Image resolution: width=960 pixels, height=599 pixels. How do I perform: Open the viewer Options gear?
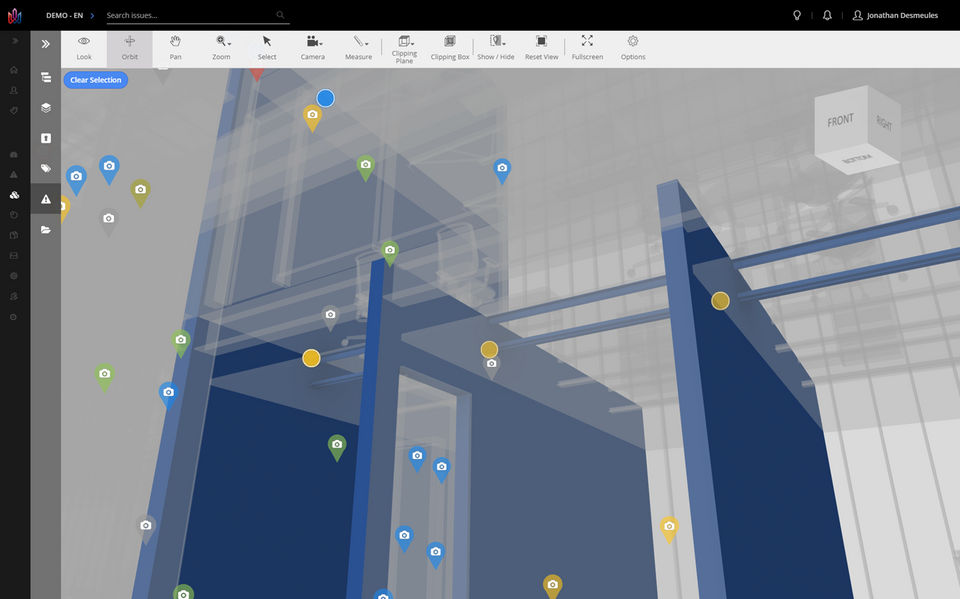pos(633,48)
